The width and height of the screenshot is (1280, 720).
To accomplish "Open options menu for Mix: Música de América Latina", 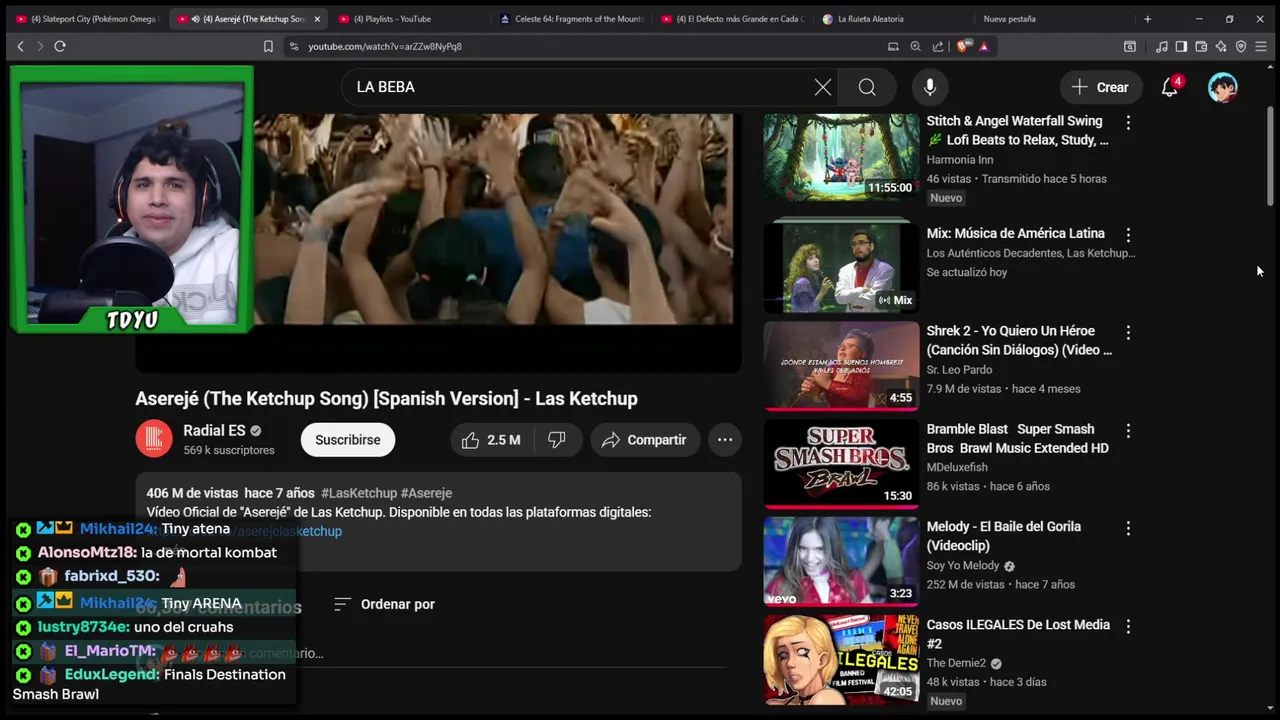I will [1128, 234].
